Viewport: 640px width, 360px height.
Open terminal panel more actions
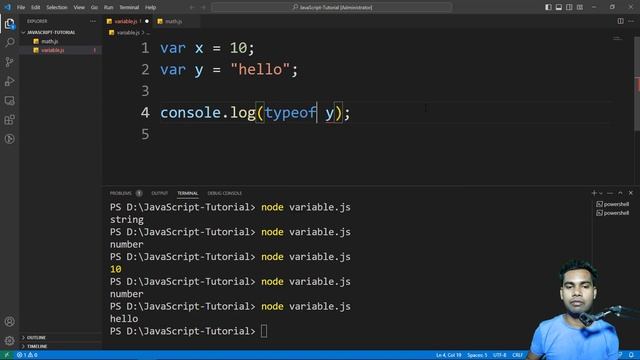610,193
